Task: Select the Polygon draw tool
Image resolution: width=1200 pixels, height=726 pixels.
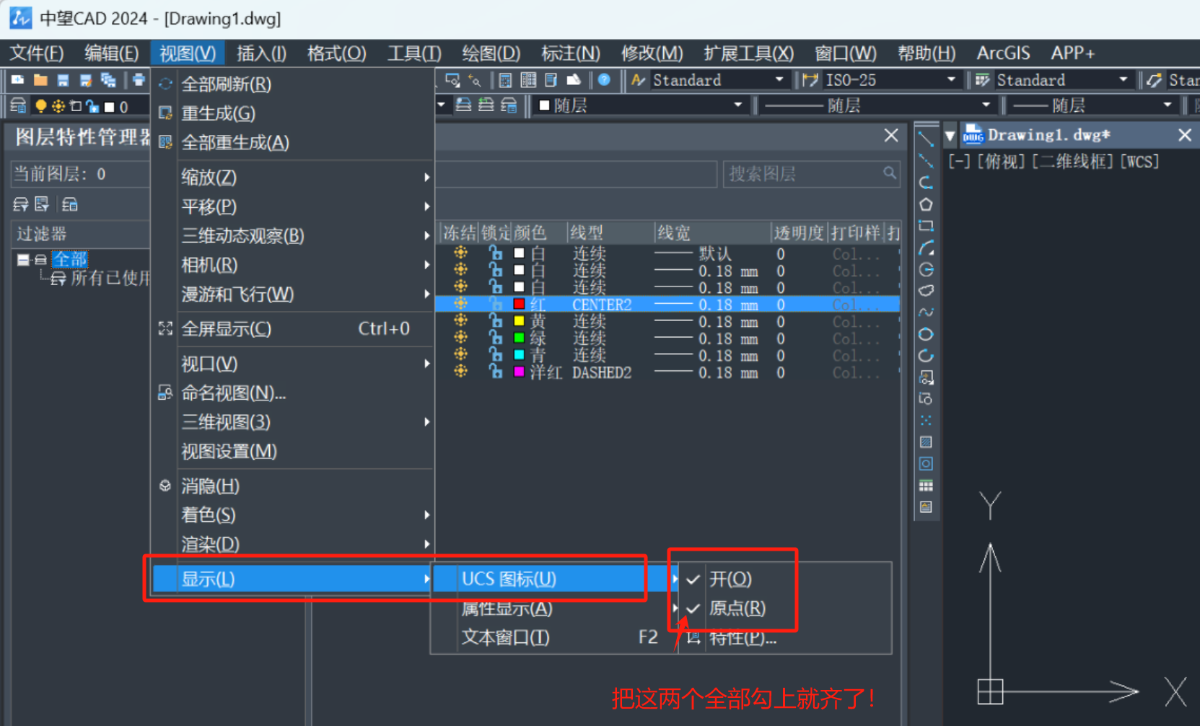Action: pyautogui.click(x=926, y=204)
